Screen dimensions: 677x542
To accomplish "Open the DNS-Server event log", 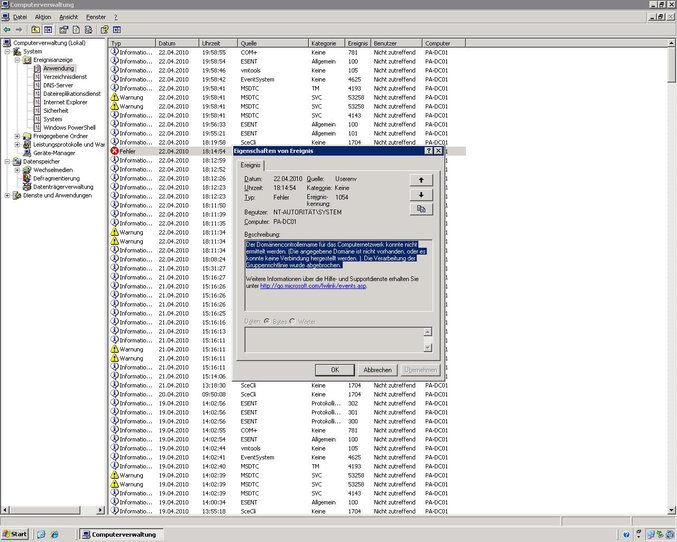I will pos(58,85).
